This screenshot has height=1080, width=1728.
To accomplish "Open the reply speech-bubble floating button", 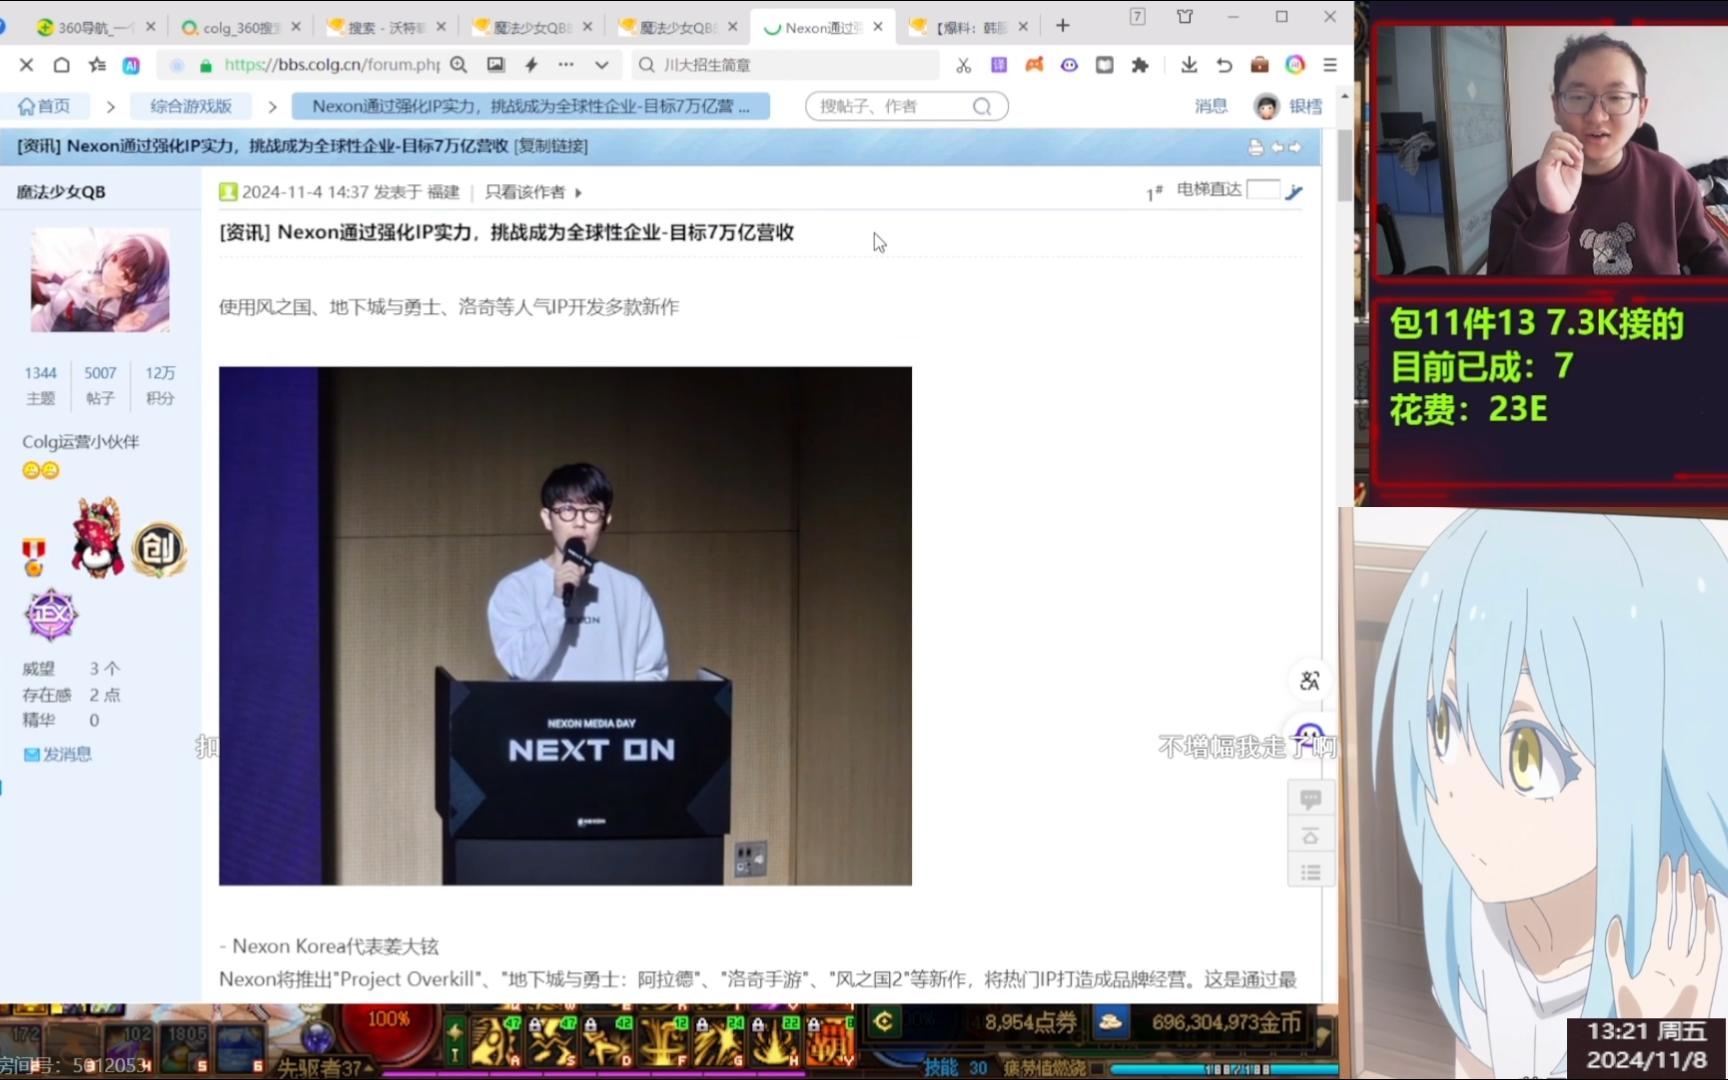I will pos(1311,799).
